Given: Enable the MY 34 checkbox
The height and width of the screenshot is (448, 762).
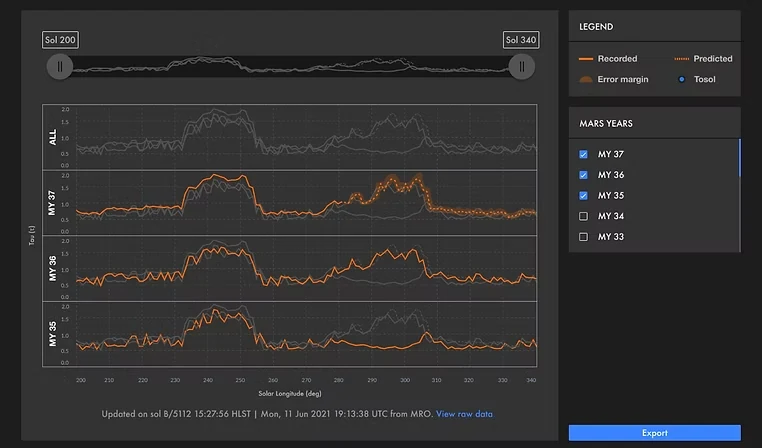Looking at the screenshot, I should coord(584,216).
